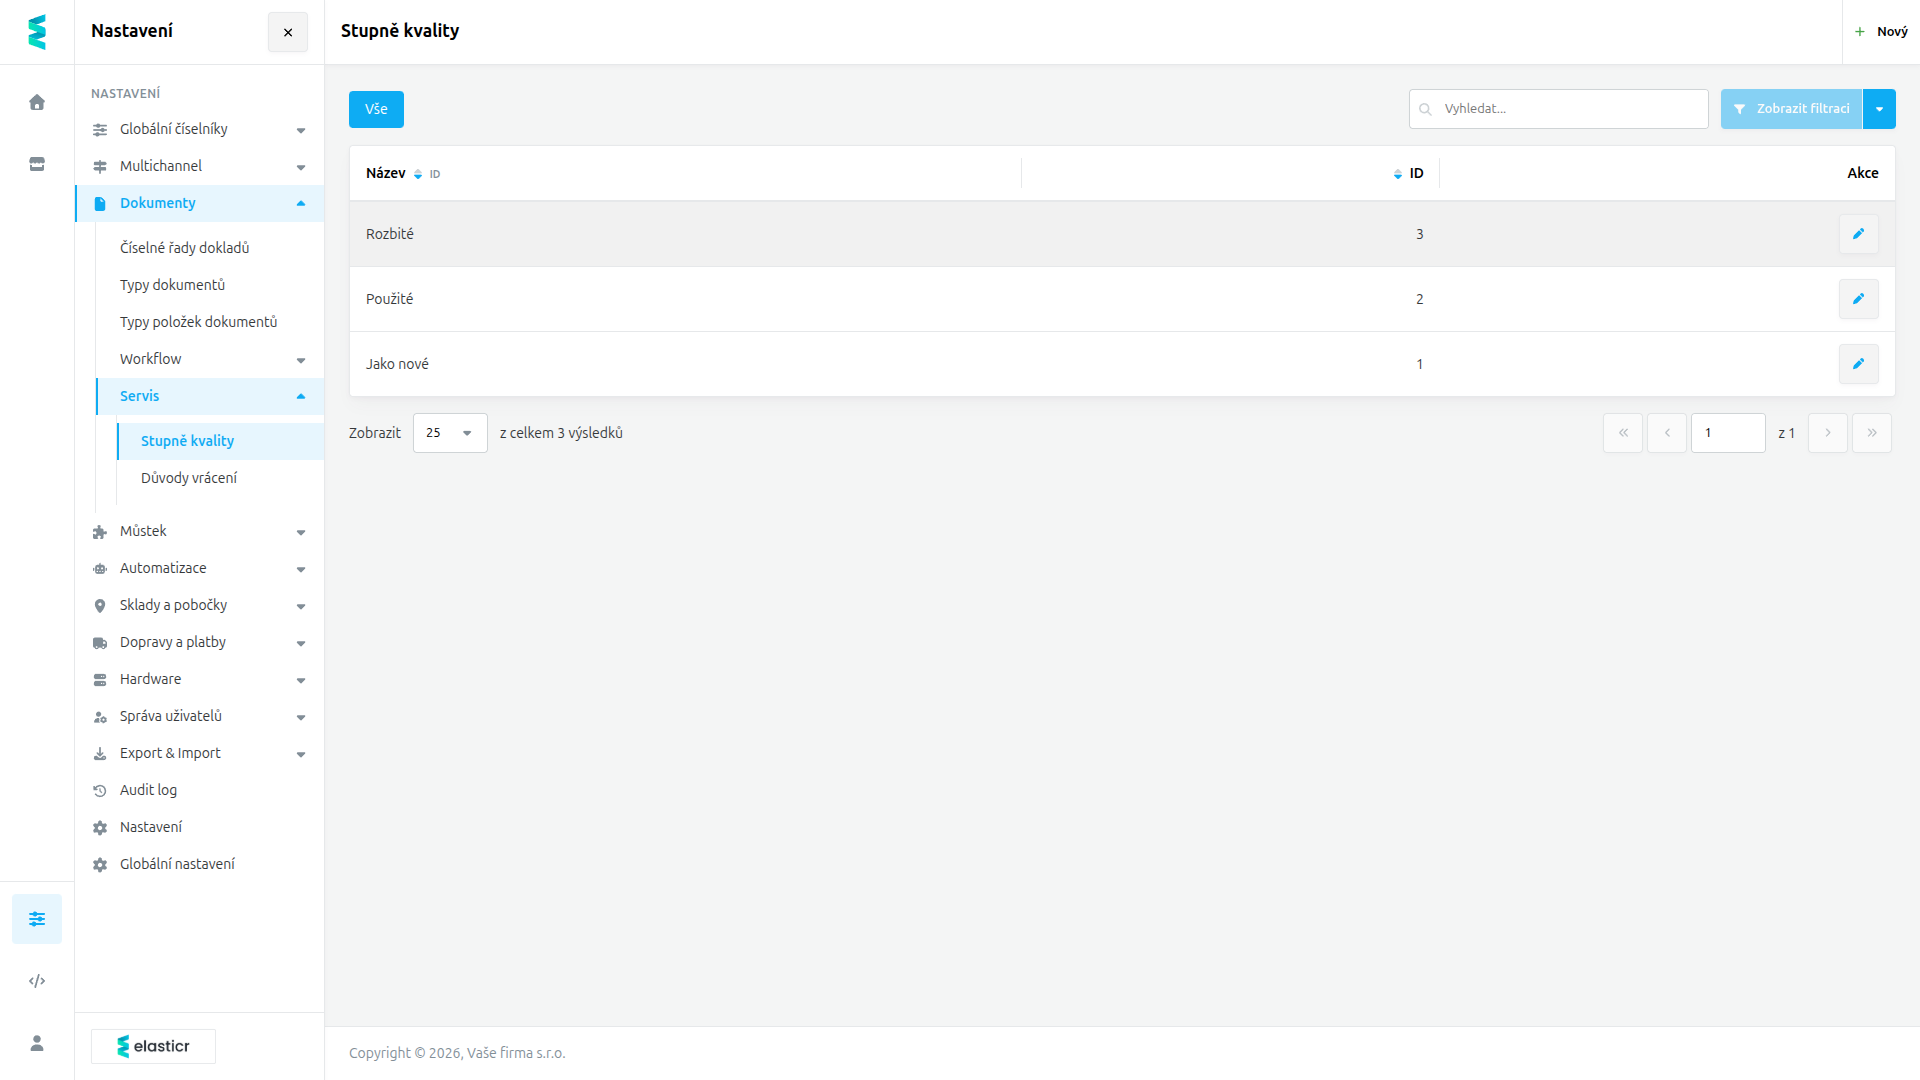This screenshot has width=1920, height=1080.
Task: Open Typy dokumentů
Action: point(172,285)
